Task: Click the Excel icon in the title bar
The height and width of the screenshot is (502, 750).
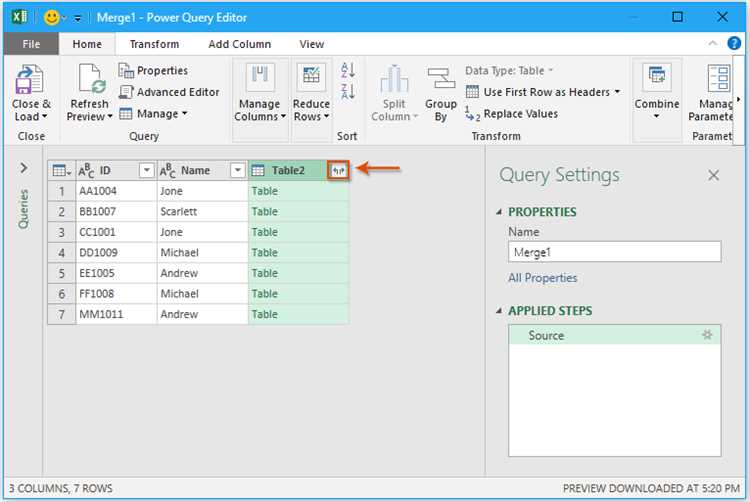Action: point(20,17)
